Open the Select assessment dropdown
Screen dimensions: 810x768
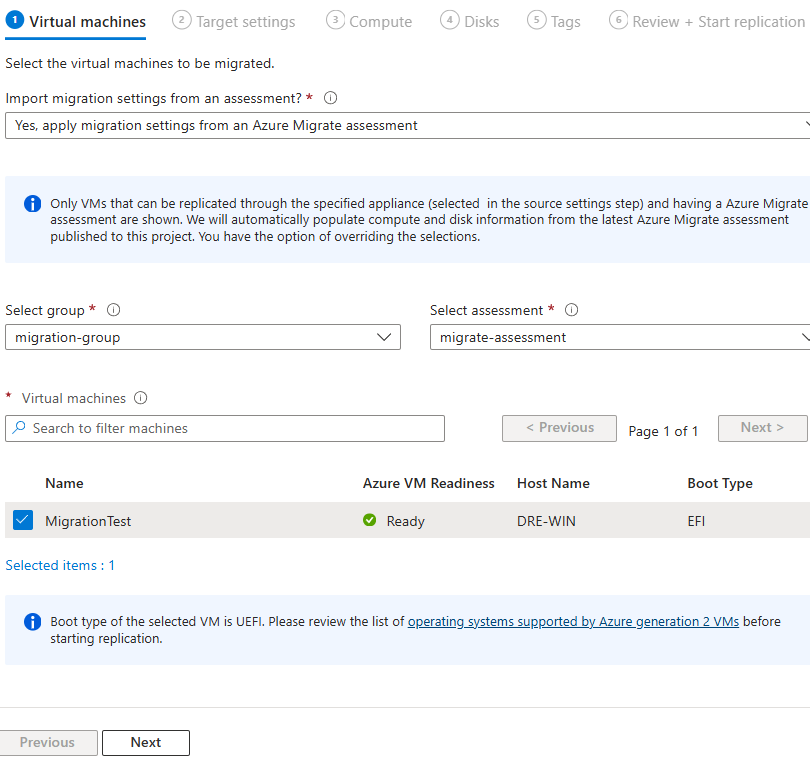pos(620,337)
